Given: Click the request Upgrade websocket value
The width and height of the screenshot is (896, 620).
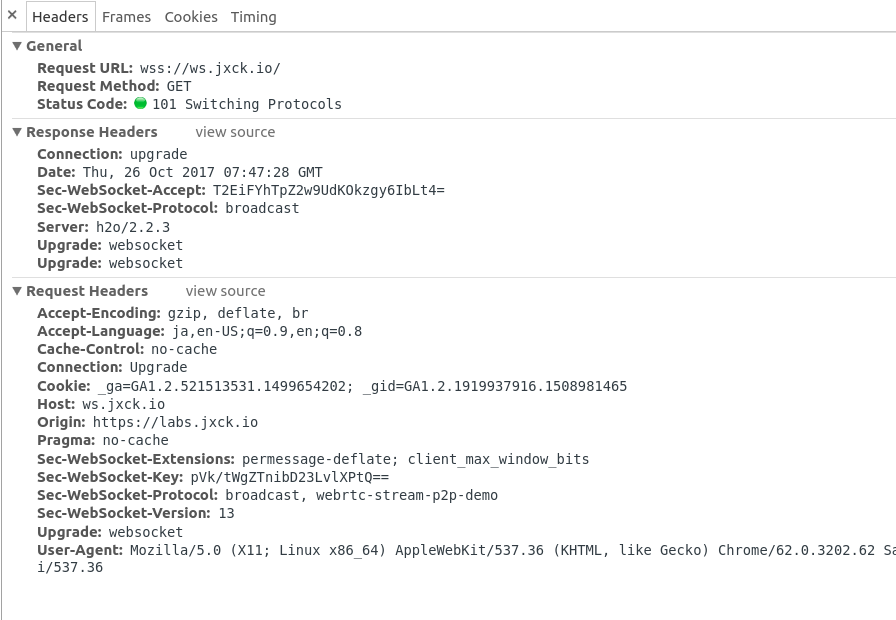Looking at the screenshot, I should [146, 532].
